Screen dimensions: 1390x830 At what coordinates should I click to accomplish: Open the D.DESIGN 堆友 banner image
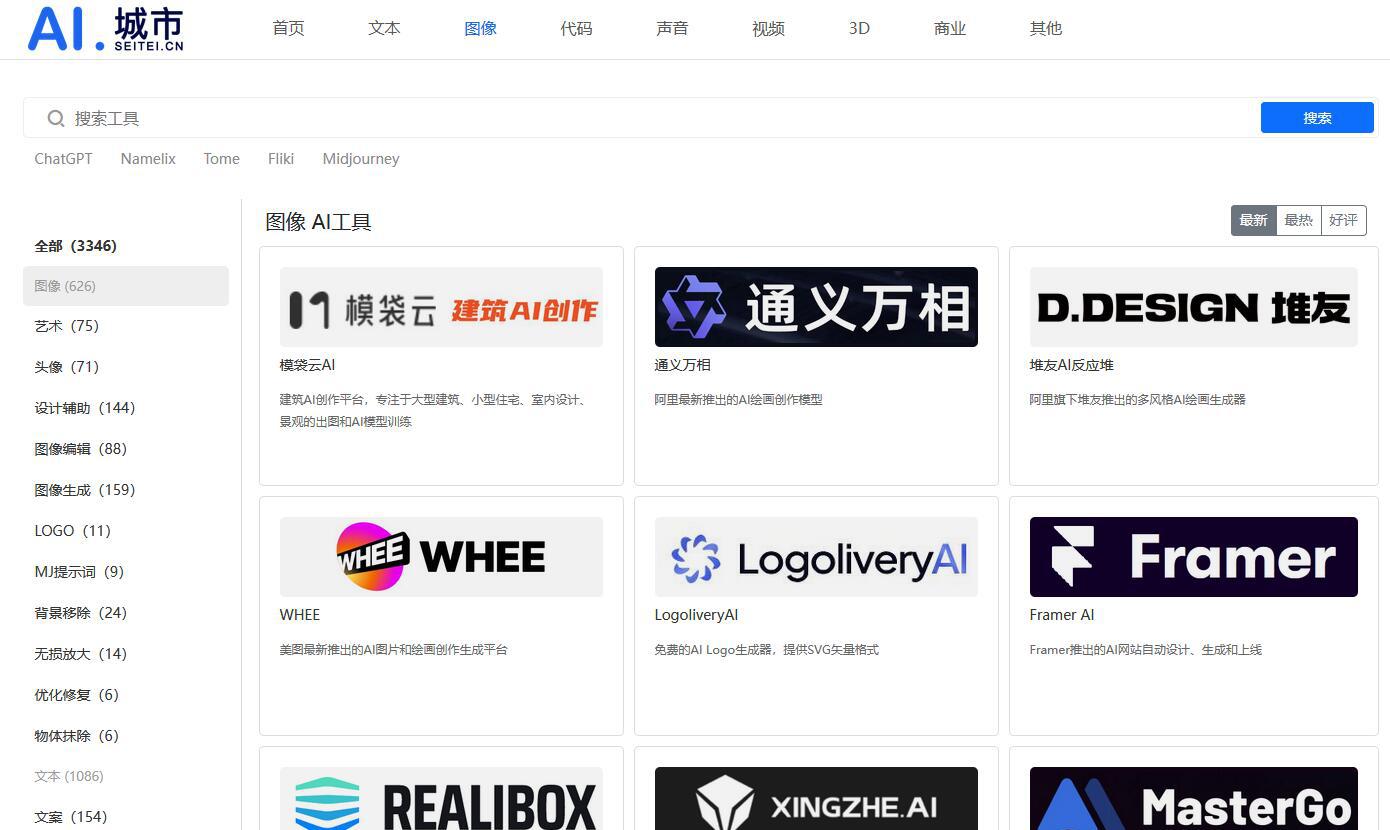[1193, 307]
